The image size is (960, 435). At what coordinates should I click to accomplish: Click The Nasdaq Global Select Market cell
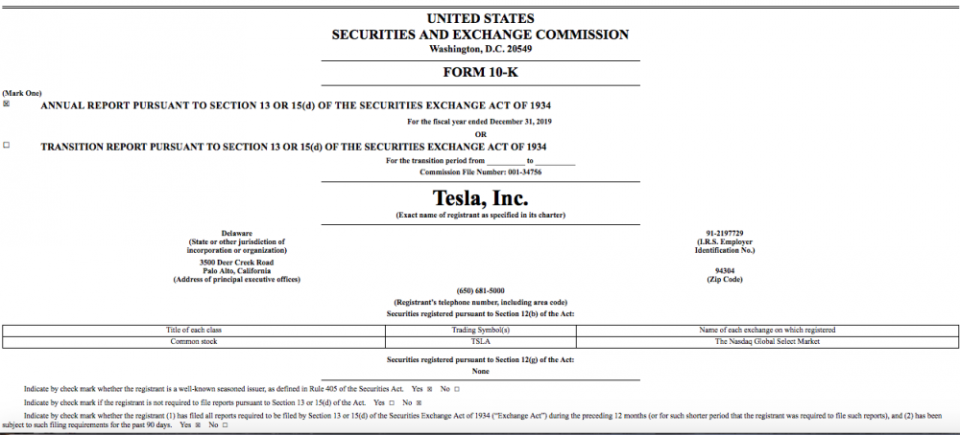(769, 341)
